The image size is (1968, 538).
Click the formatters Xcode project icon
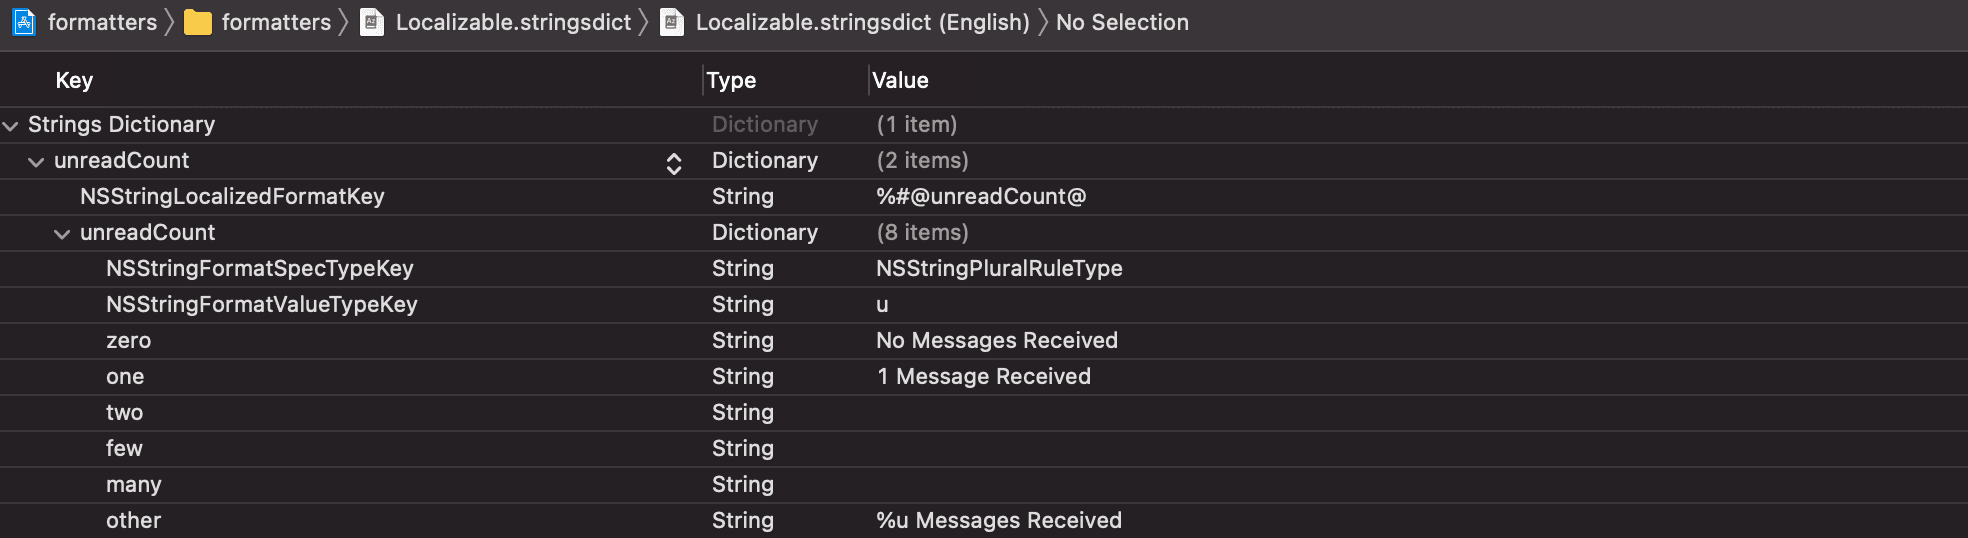tap(24, 22)
